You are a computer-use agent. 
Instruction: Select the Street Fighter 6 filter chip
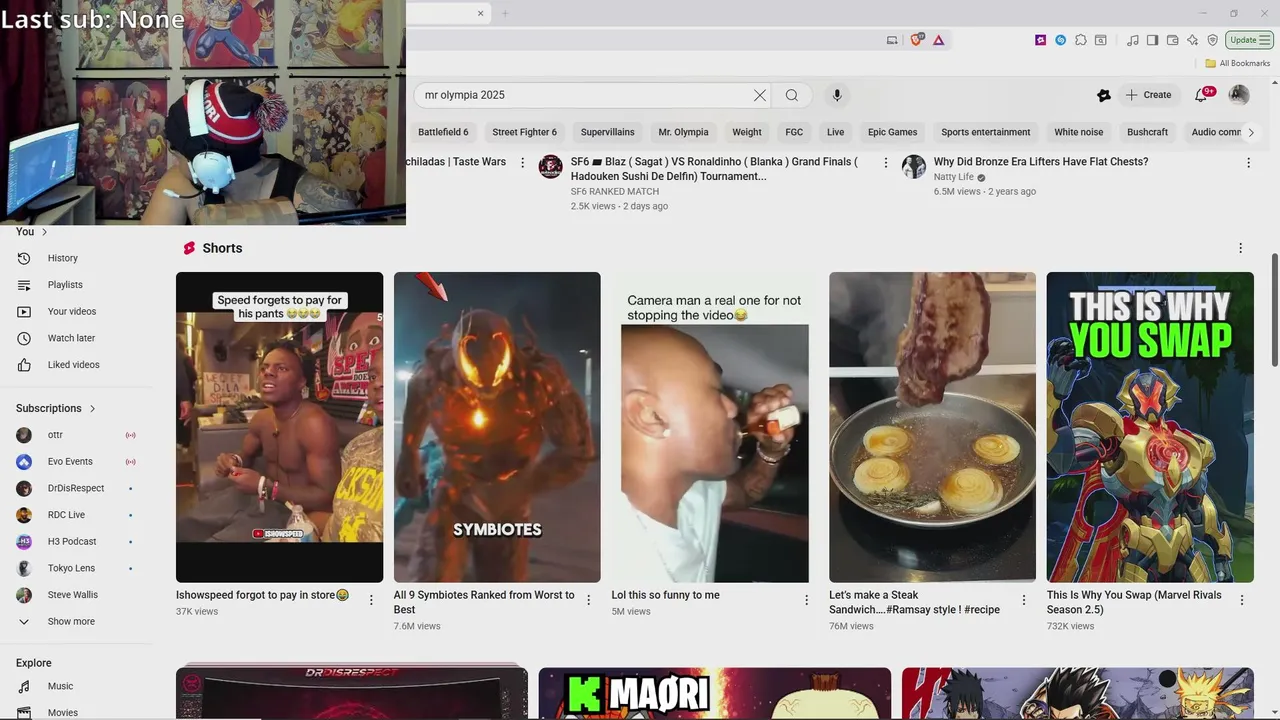524,132
